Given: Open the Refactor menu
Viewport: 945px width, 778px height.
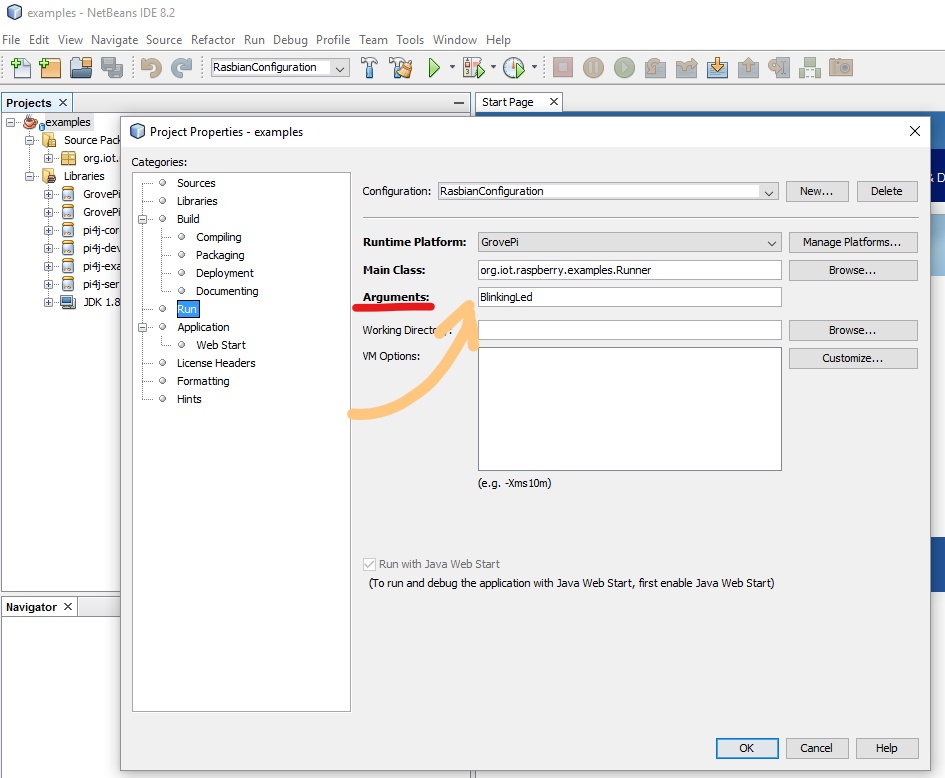Looking at the screenshot, I should [213, 40].
